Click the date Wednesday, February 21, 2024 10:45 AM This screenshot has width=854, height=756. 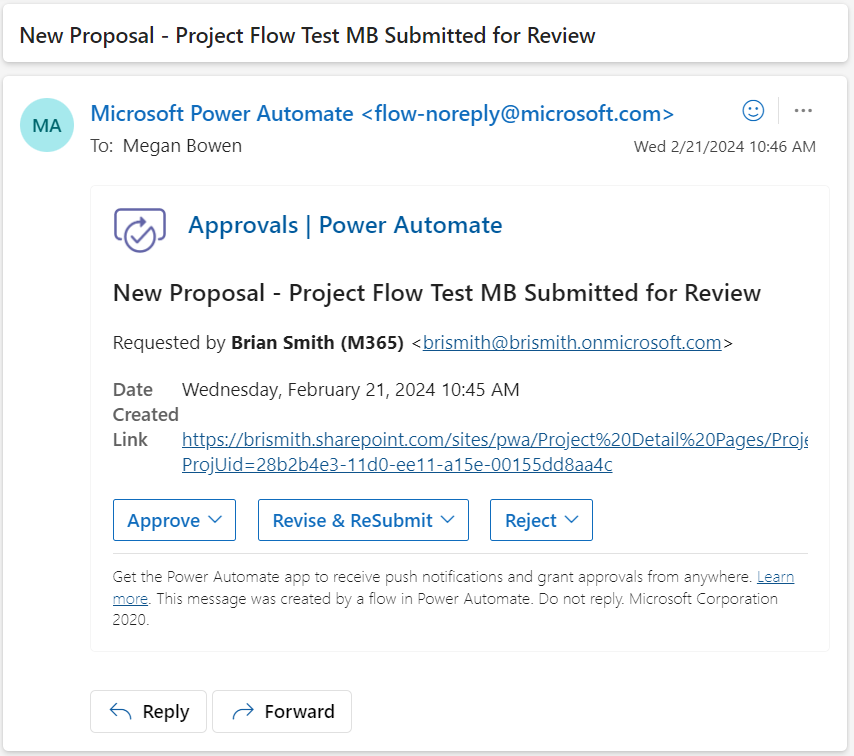pyautogui.click(x=351, y=390)
